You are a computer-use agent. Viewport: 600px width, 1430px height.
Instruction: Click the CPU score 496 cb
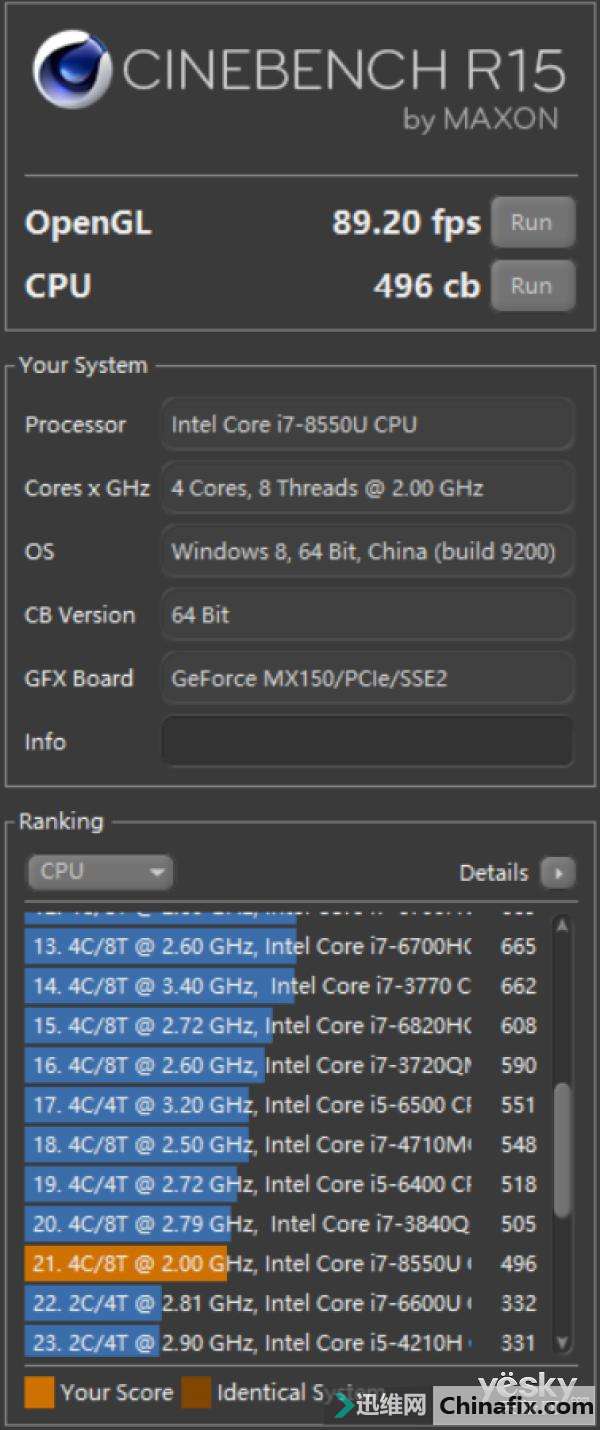(427, 286)
